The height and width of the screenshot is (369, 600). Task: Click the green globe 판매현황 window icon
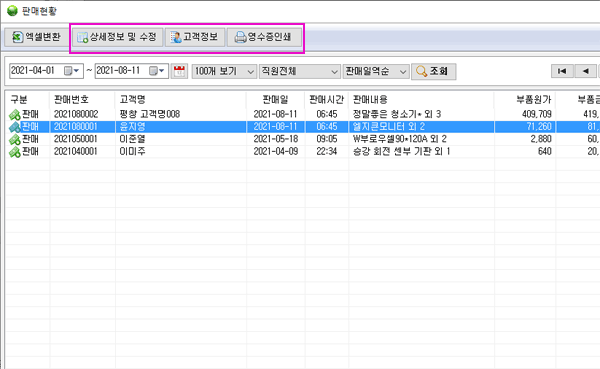[12, 11]
